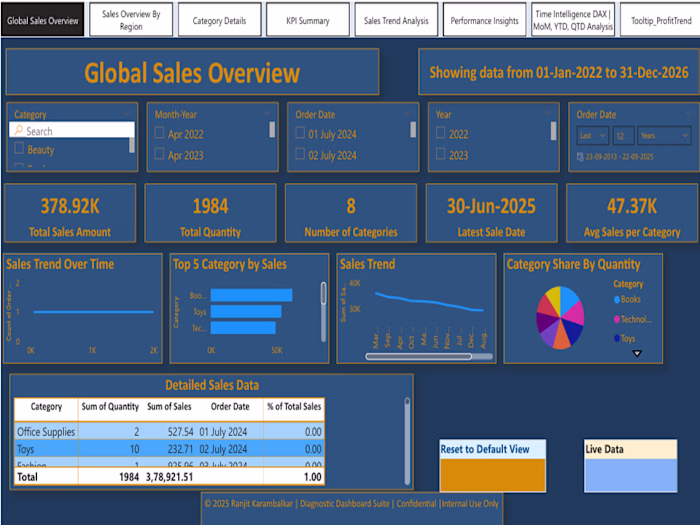700x525 pixels.
Task: Open the Global Sales Overview tab
Action: (x=42, y=20)
